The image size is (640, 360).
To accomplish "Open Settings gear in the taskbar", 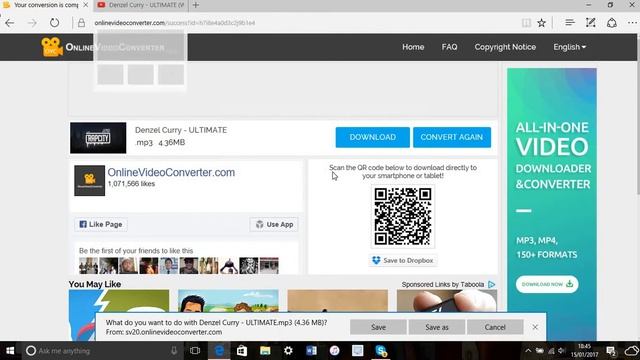I will [x=288, y=351].
